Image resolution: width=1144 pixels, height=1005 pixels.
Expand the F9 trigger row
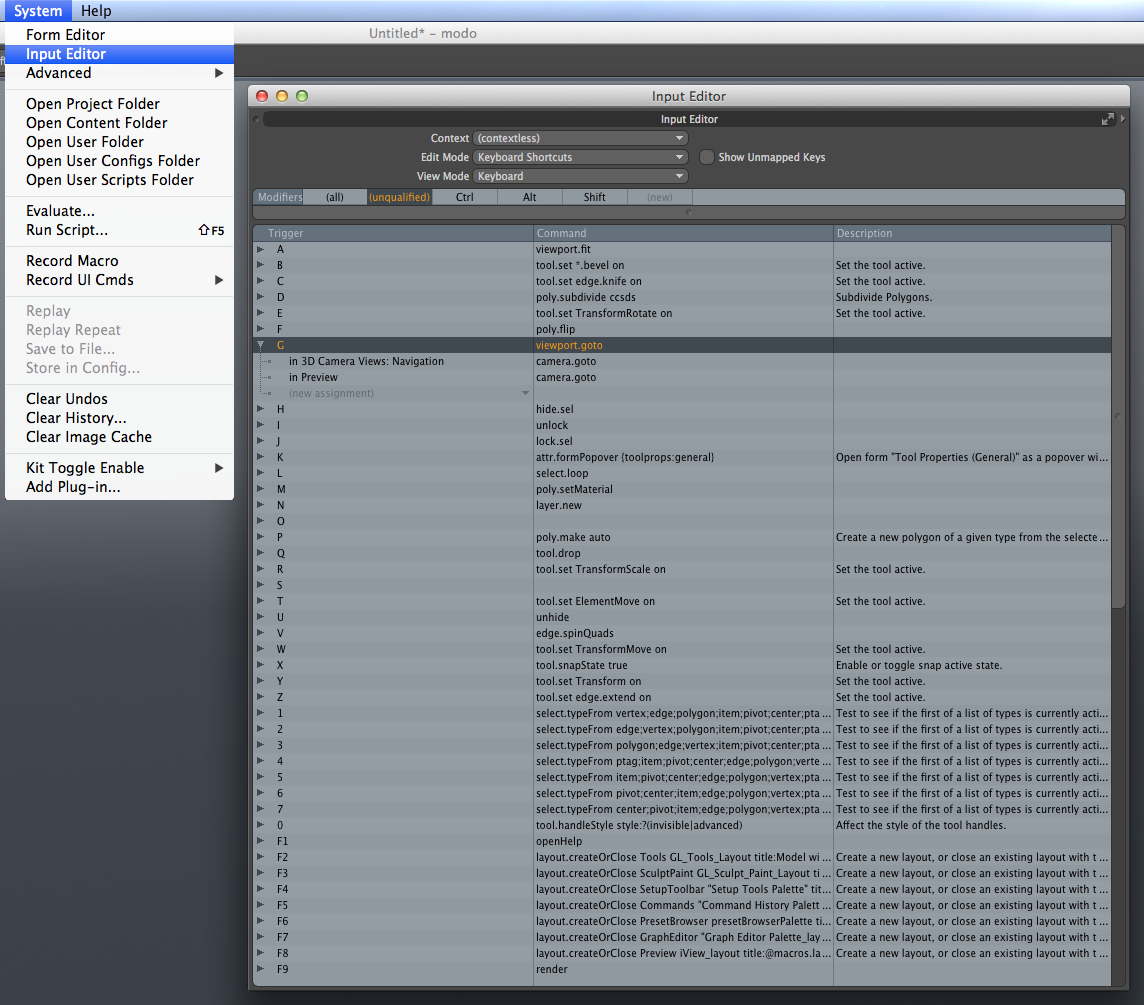[260, 969]
